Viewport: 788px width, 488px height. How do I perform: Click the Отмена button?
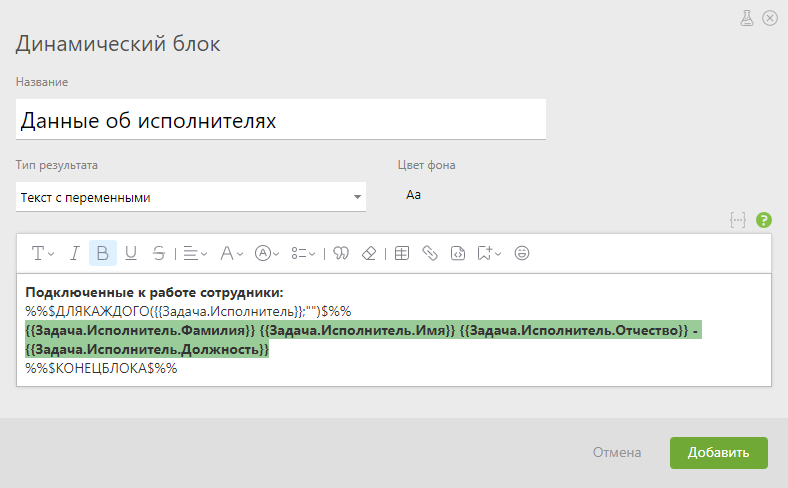(617, 453)
